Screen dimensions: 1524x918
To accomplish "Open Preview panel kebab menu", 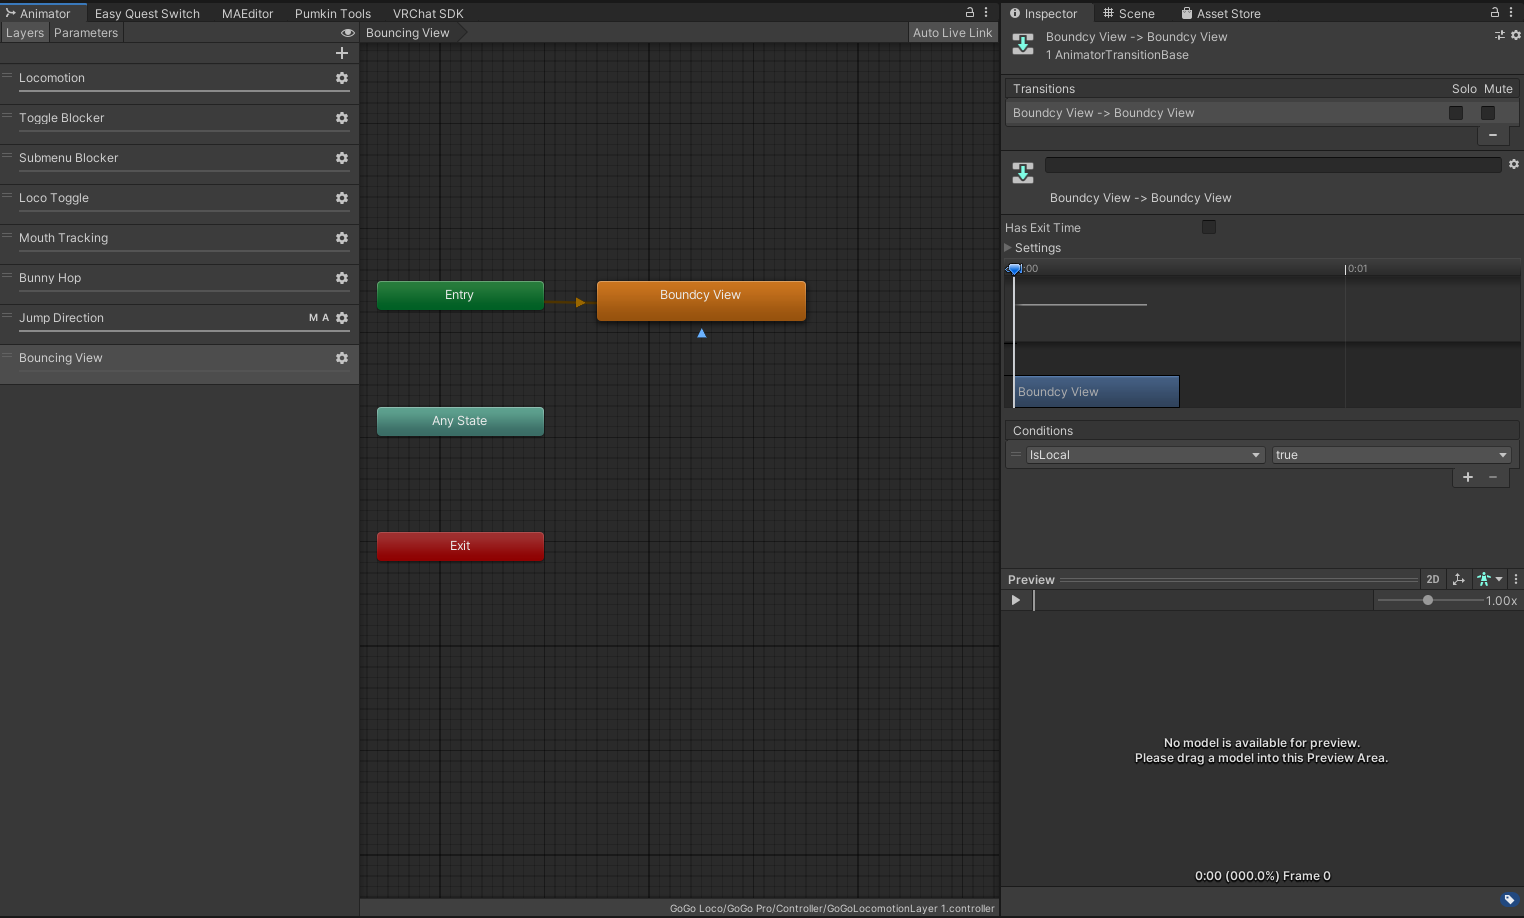I will tap(1516, 579).
